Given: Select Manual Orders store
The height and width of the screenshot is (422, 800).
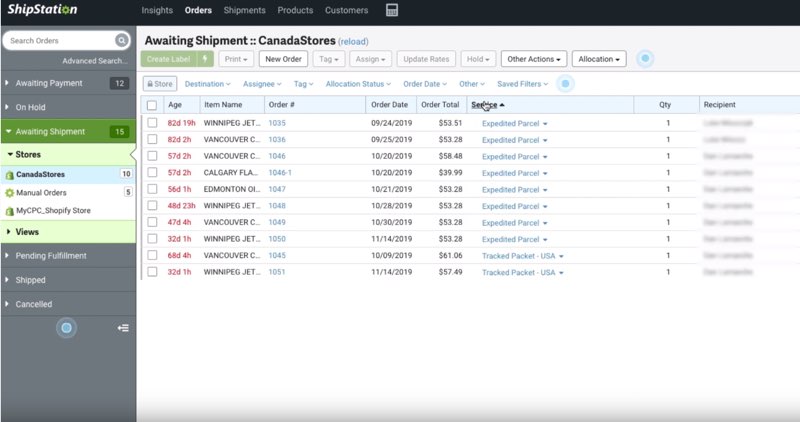Looking at the screenshot, I should [68, 193].
